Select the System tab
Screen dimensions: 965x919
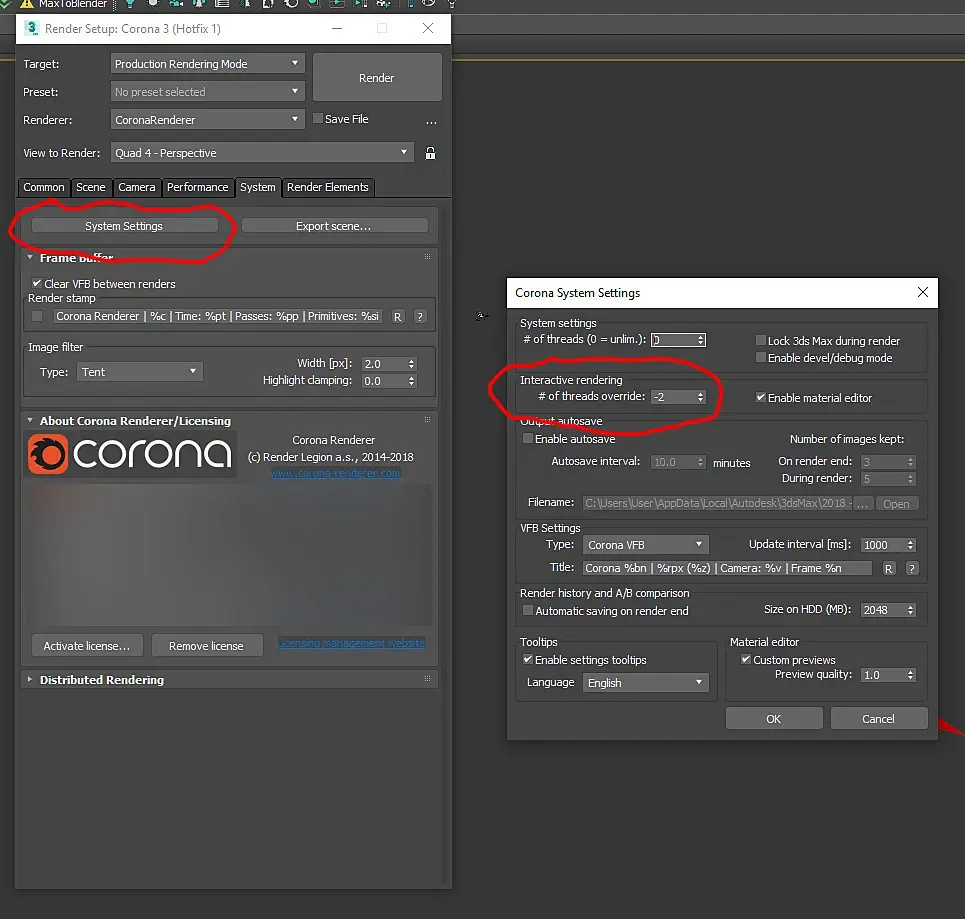pos(258,187)
